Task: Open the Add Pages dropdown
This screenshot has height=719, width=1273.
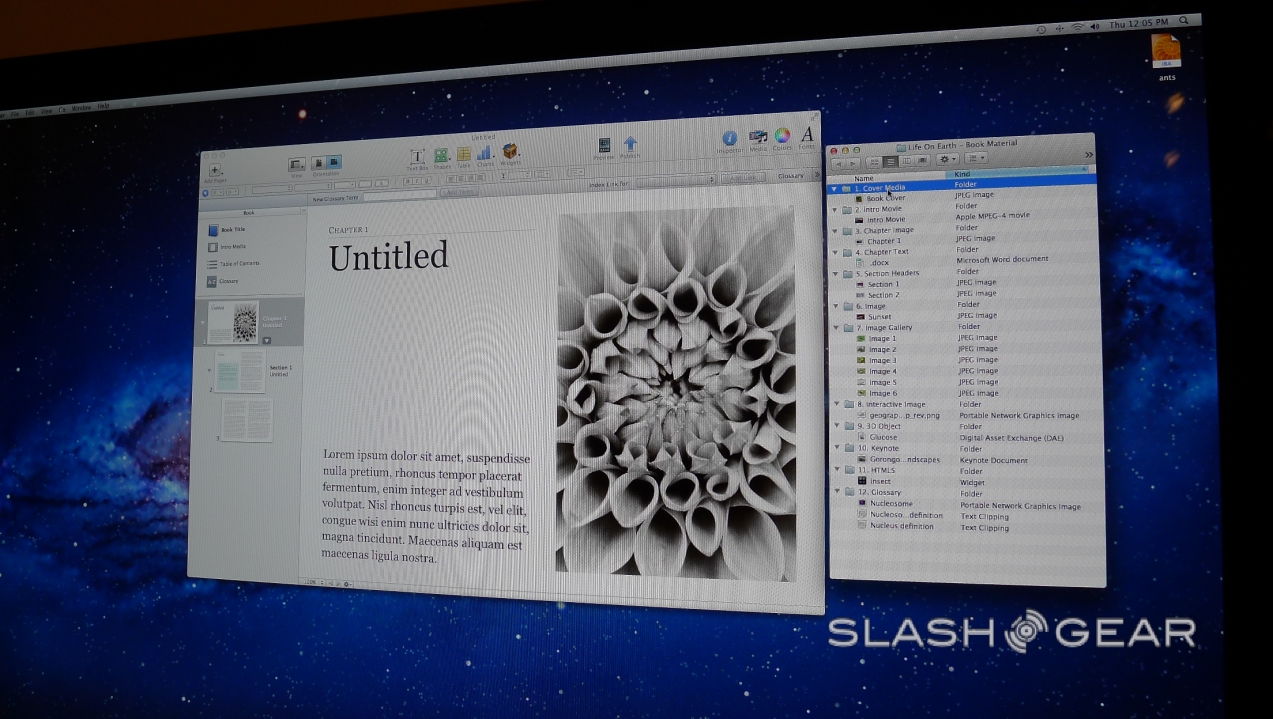Action: click(215, 171)
